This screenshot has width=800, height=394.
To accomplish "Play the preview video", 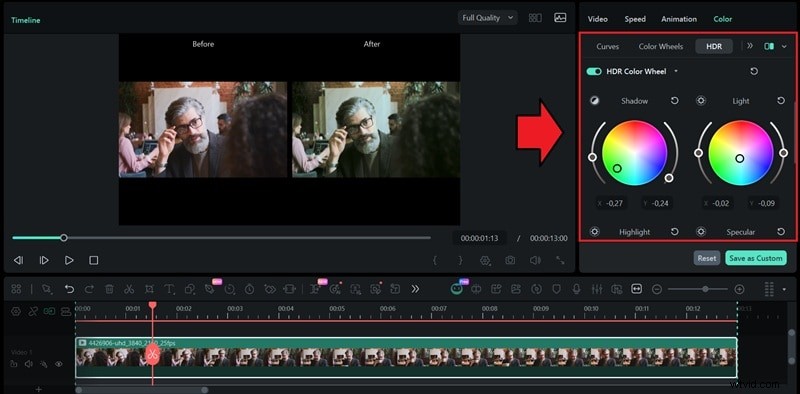I will (69, 260).
